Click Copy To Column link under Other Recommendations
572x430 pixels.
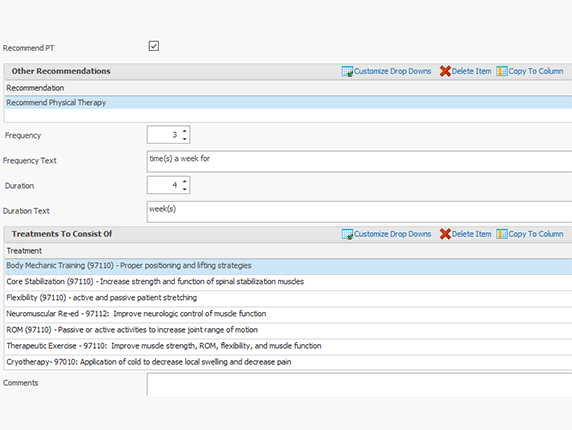[x=536, y=71]
